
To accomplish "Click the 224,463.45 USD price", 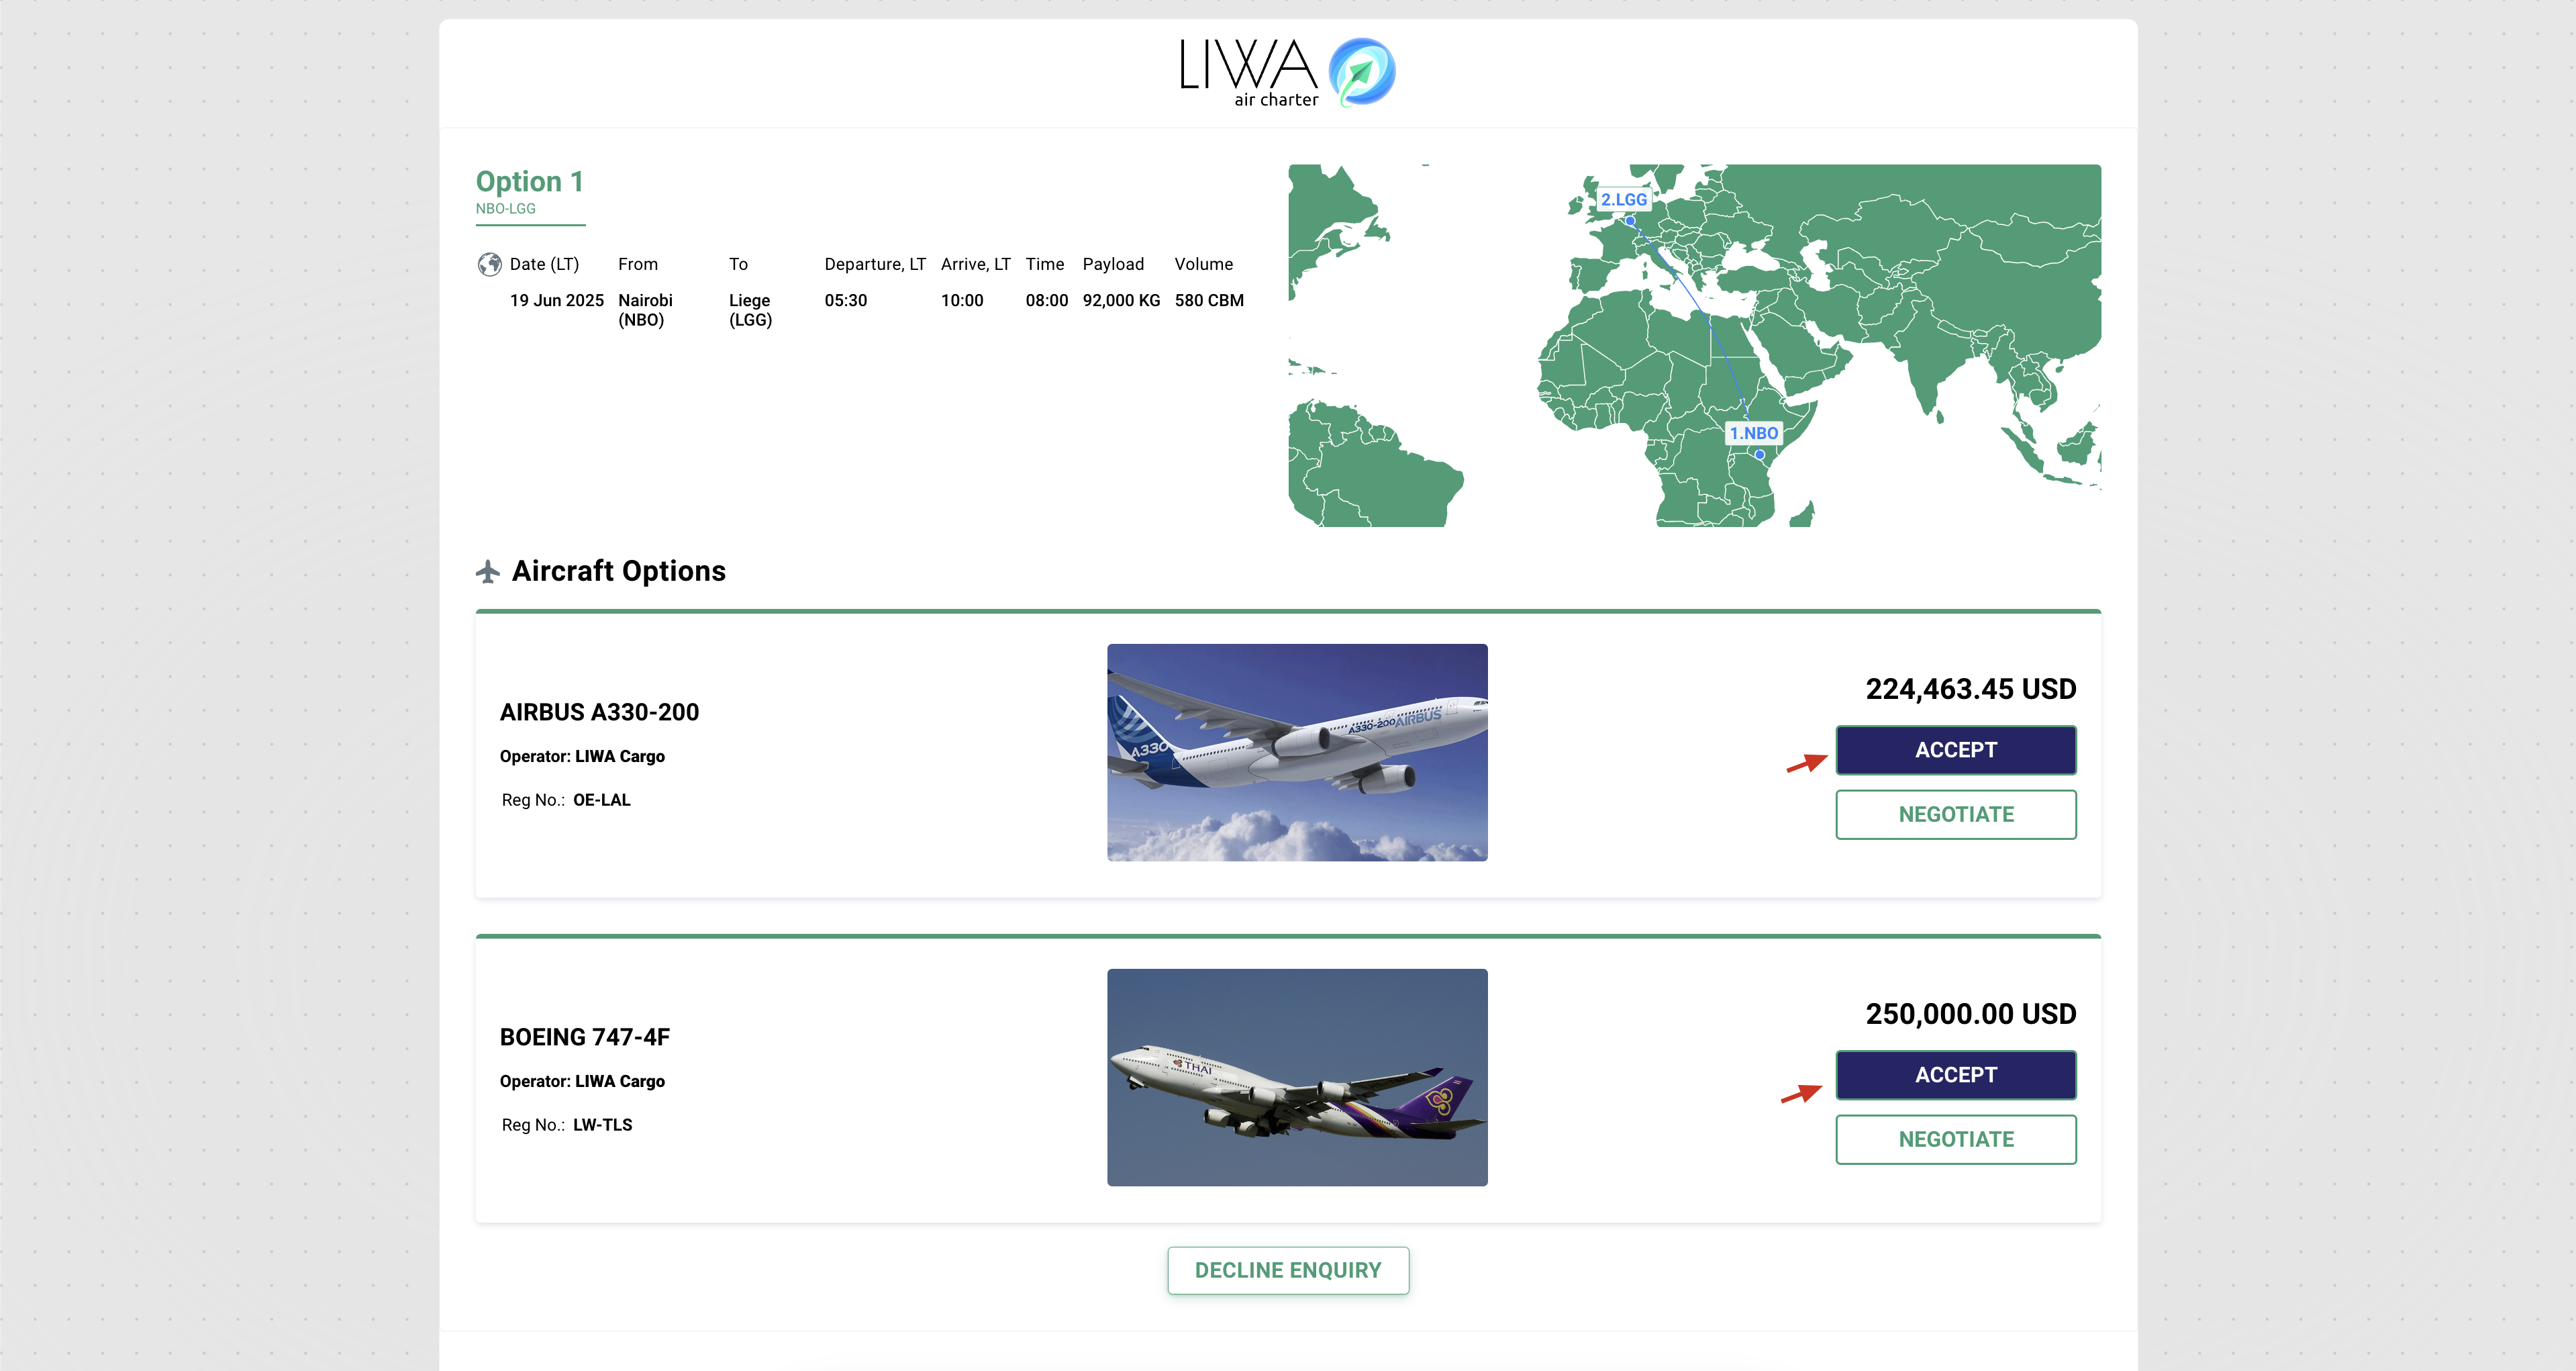I will click(x=1970, y=689).
